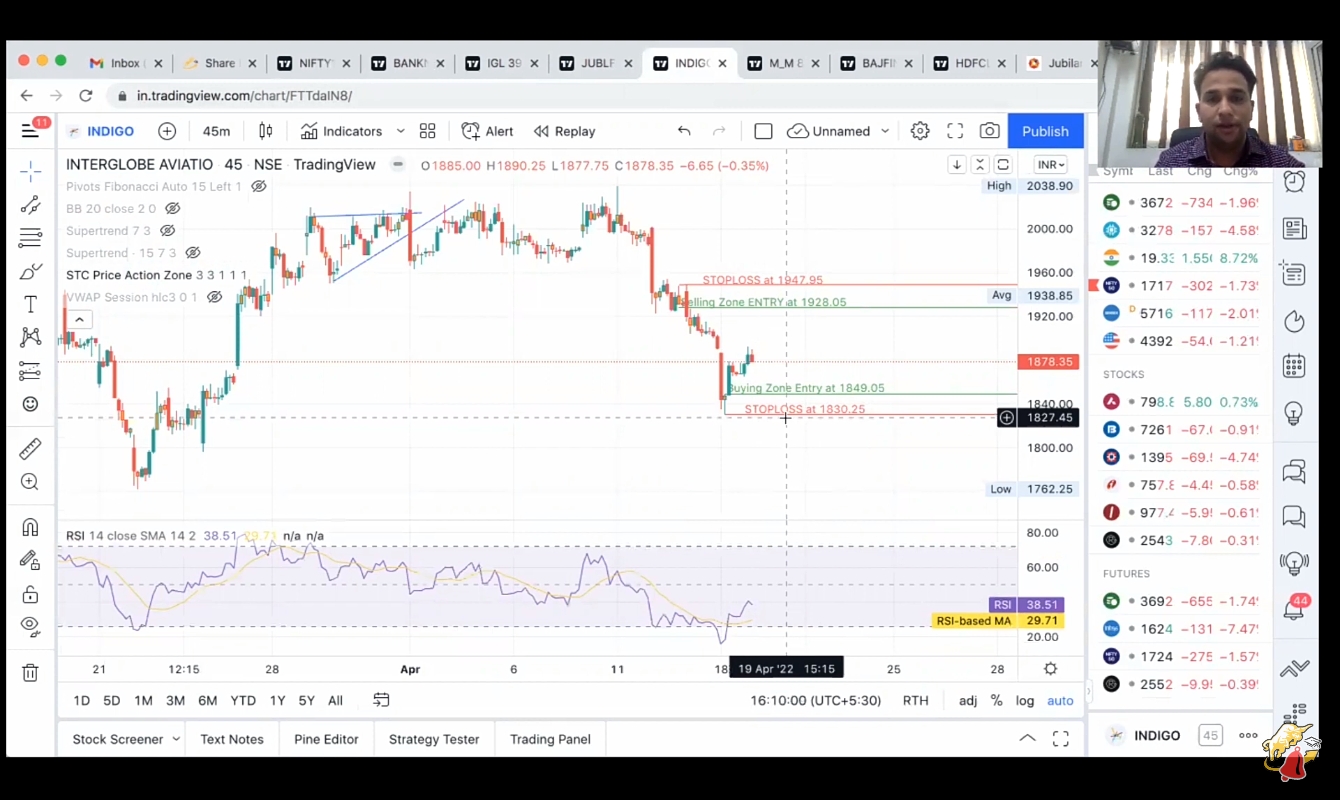Select the 1Y date range
This screenshot has width=1340, height=800.
pos(277,700)
